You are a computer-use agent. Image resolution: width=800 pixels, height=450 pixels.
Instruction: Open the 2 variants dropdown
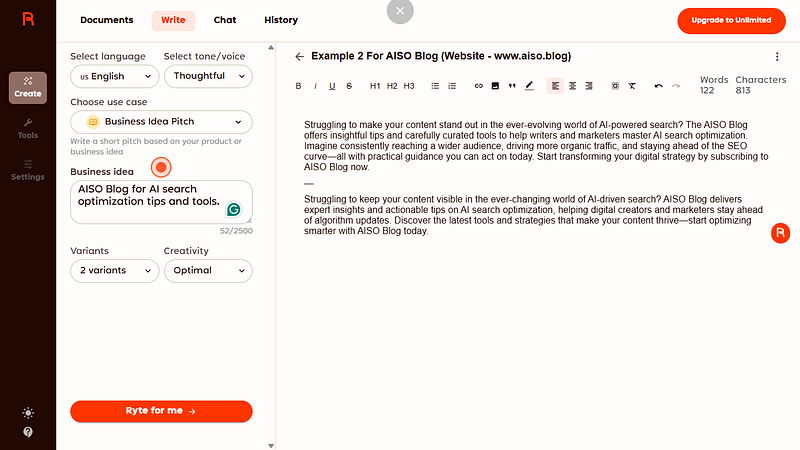point(115,271)
